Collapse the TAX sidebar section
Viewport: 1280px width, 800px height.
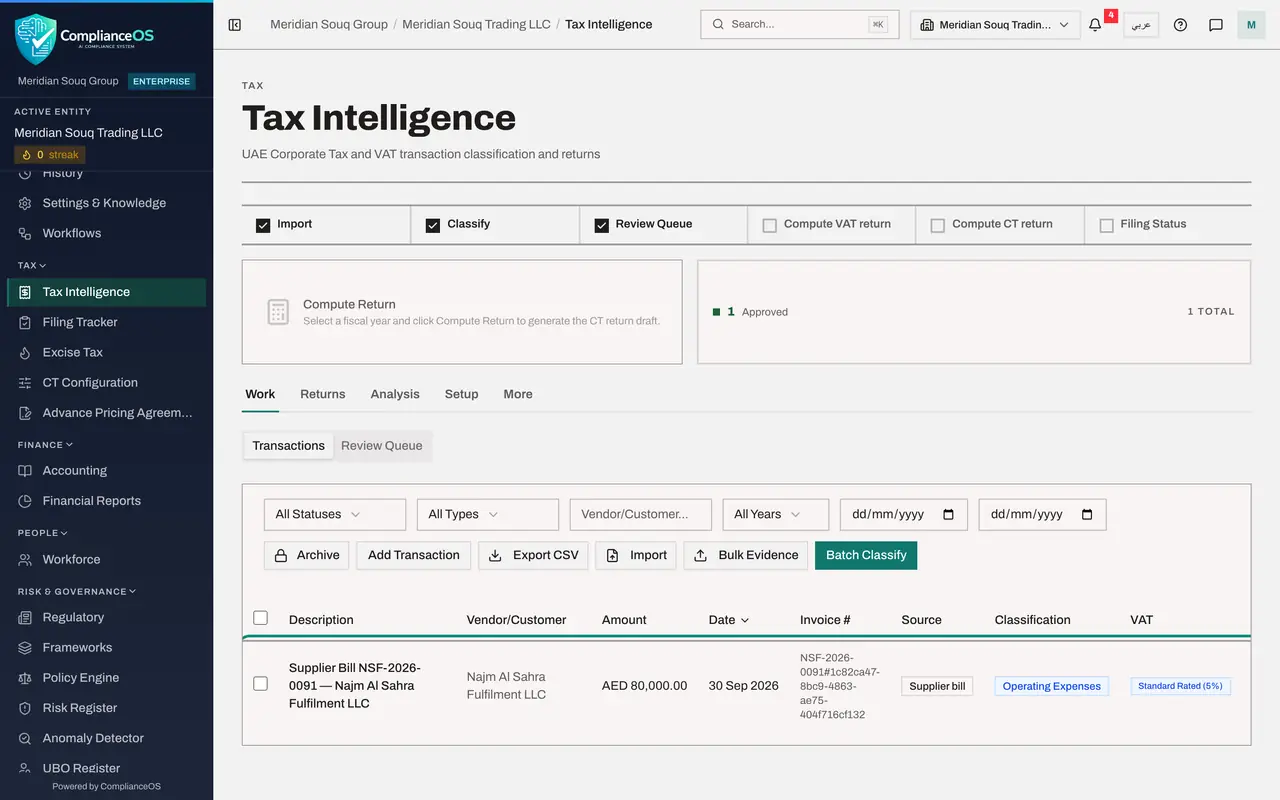32,265
